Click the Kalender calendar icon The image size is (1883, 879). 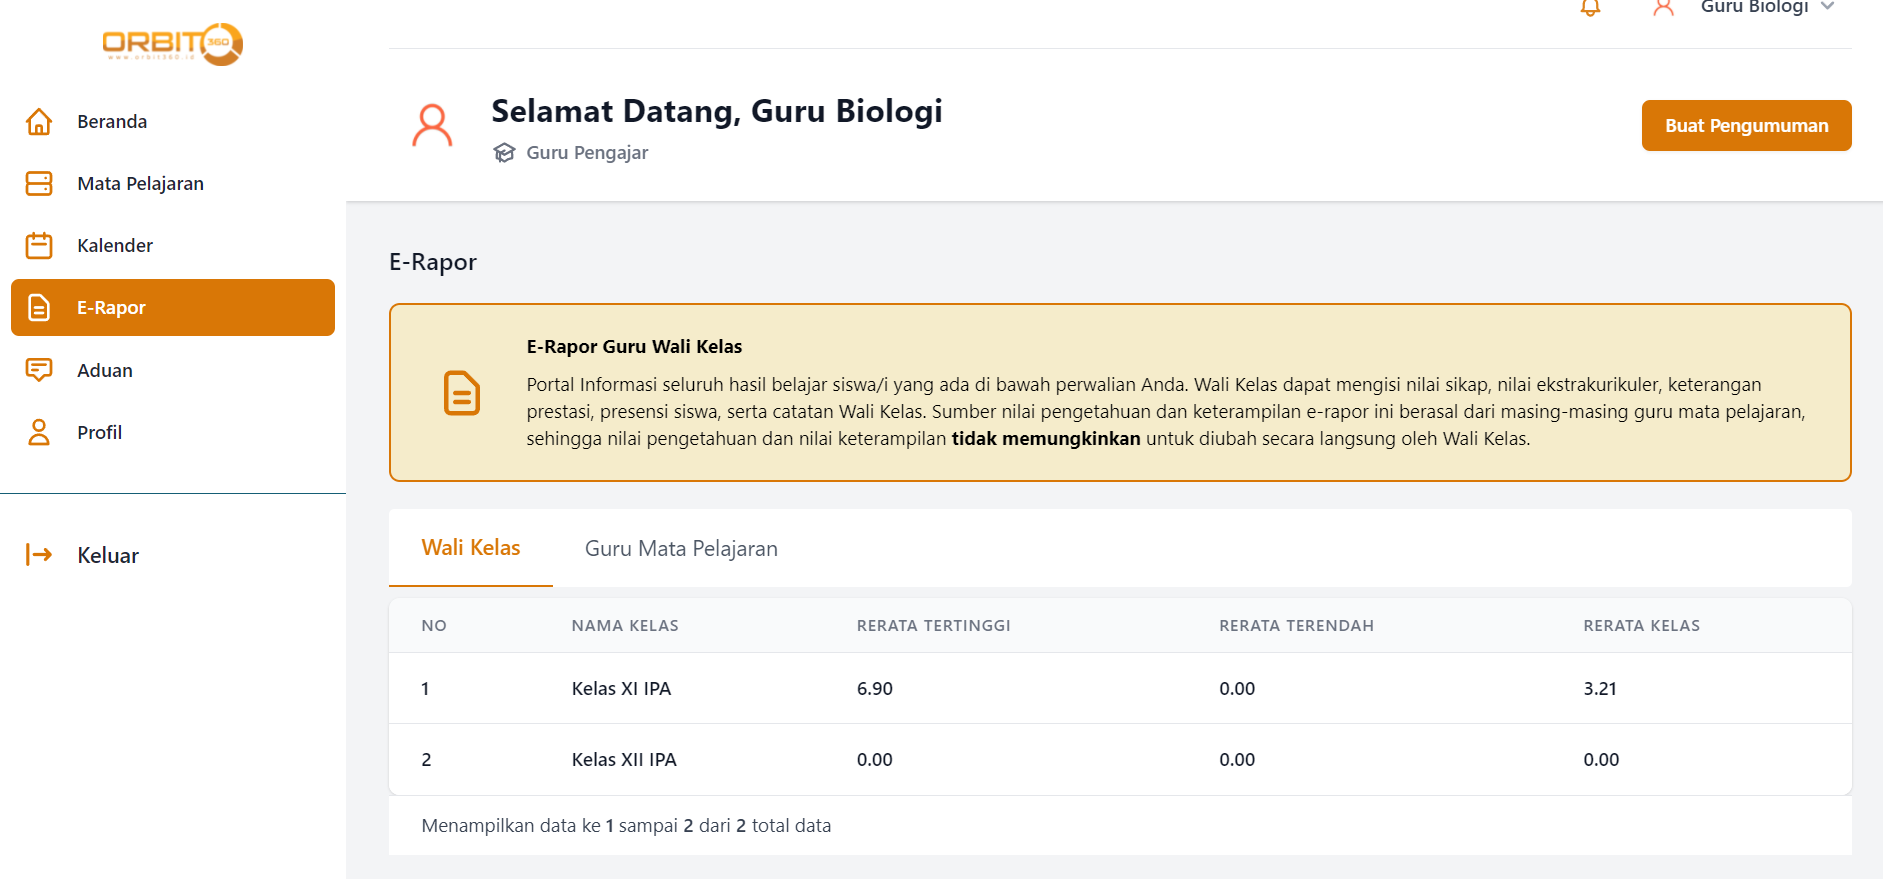pos(39,246)
